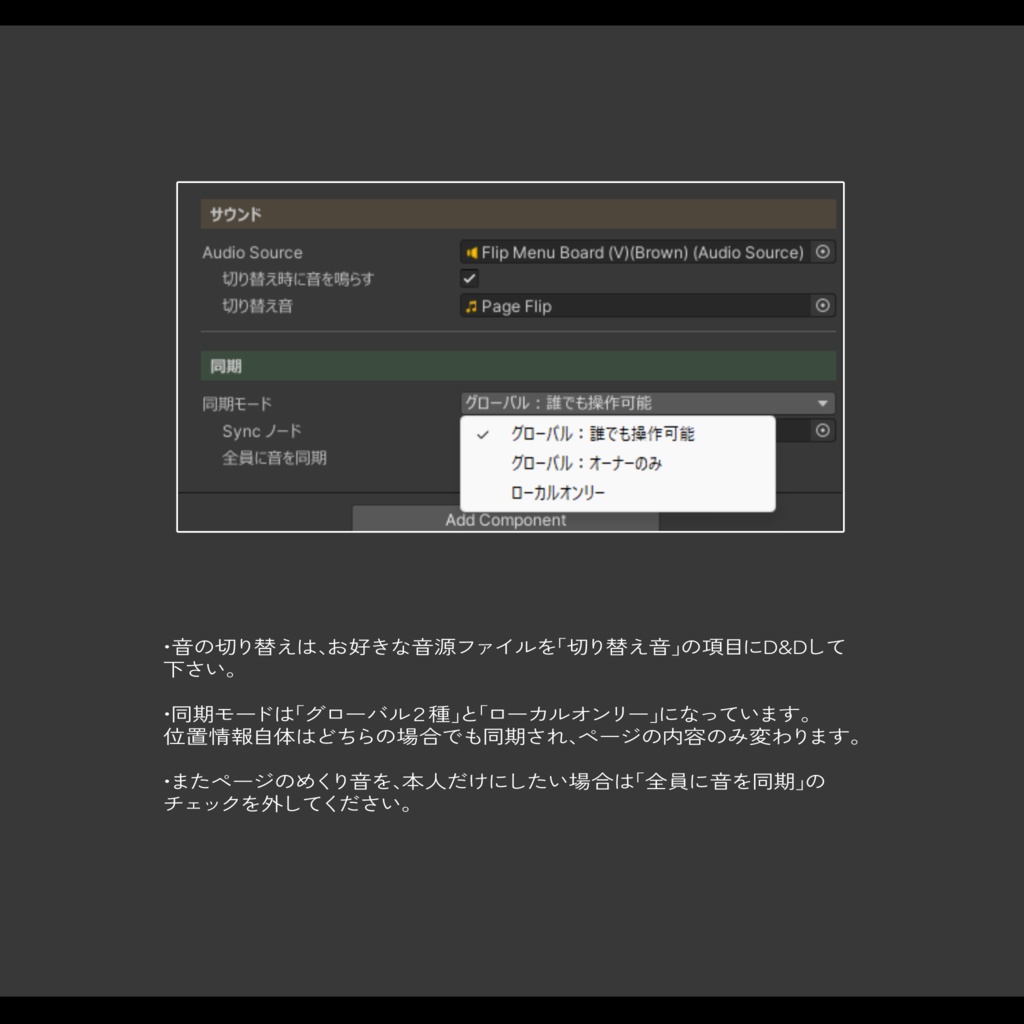
Task: Click the music note icon beside Page Flip
Action: click(x=472, y=306)
